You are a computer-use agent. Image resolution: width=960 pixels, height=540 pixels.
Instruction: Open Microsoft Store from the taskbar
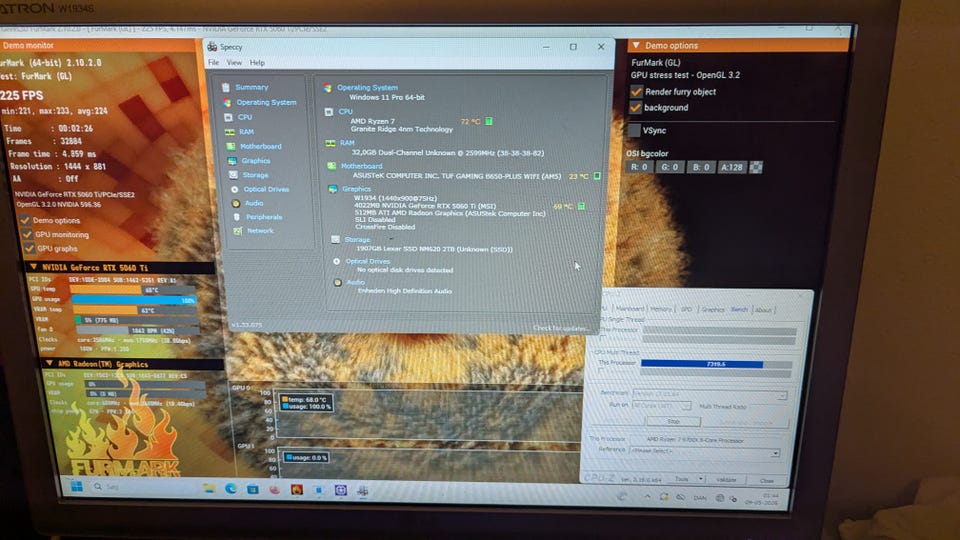(253, 489)
